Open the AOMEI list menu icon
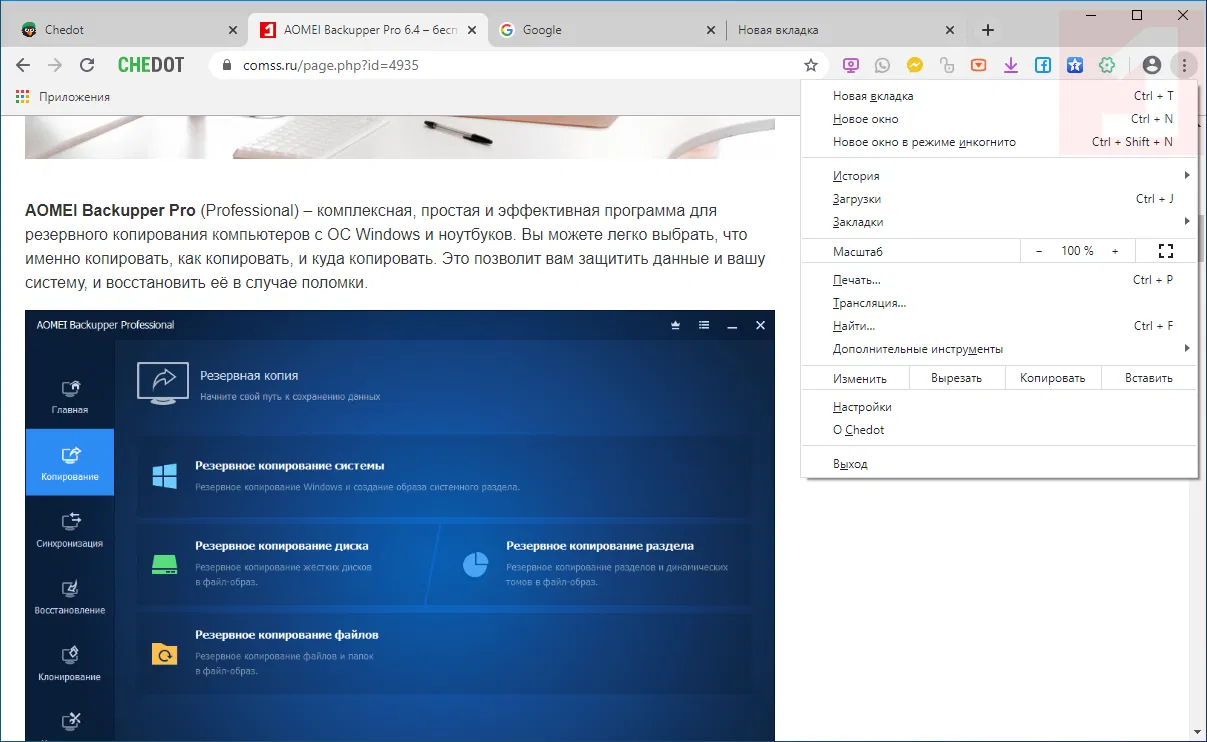Screen dimensions: 1207x742 704,325
